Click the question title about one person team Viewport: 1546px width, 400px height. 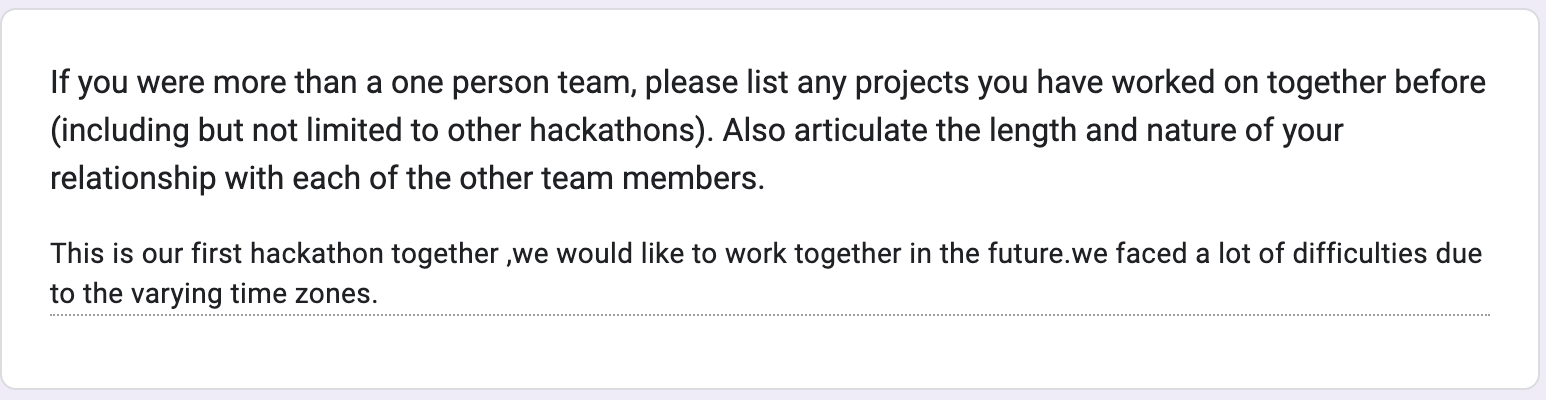[x=769, y=131]
